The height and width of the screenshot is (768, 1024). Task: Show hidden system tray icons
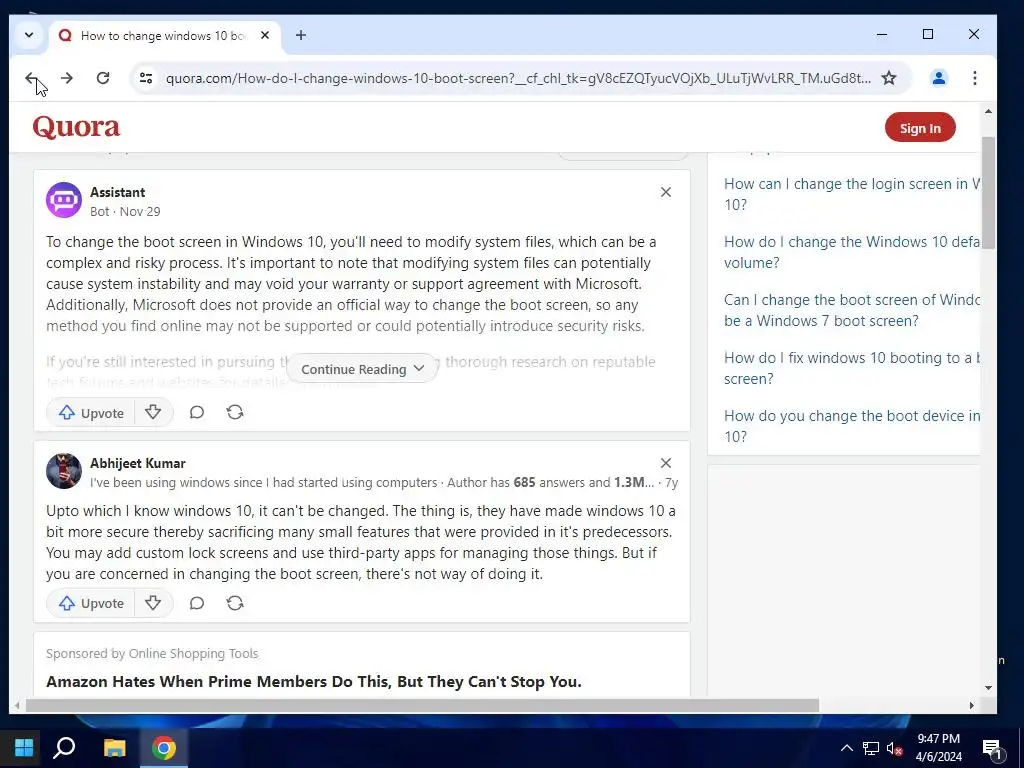coord(846,748)
